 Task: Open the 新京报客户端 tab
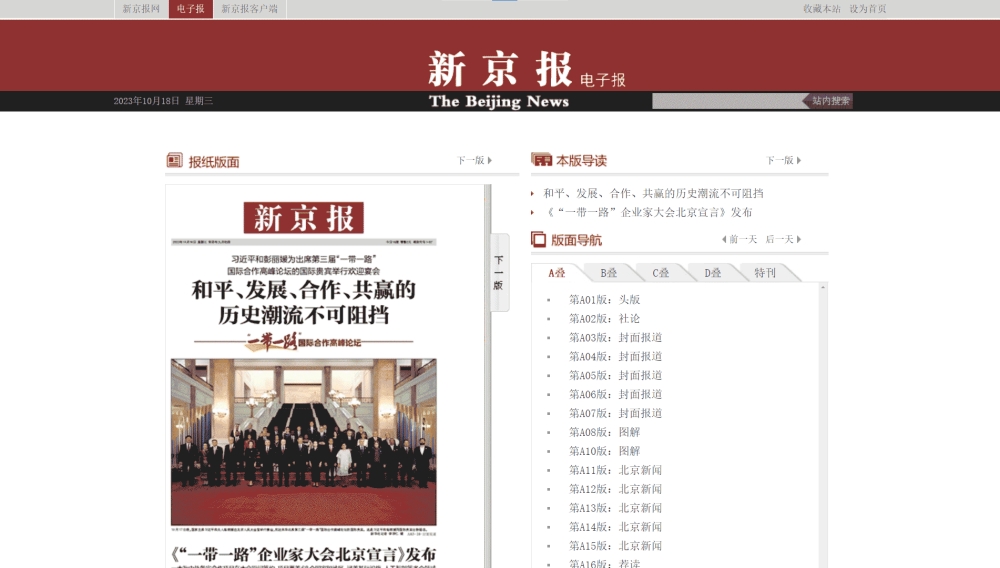click(249, 9)
